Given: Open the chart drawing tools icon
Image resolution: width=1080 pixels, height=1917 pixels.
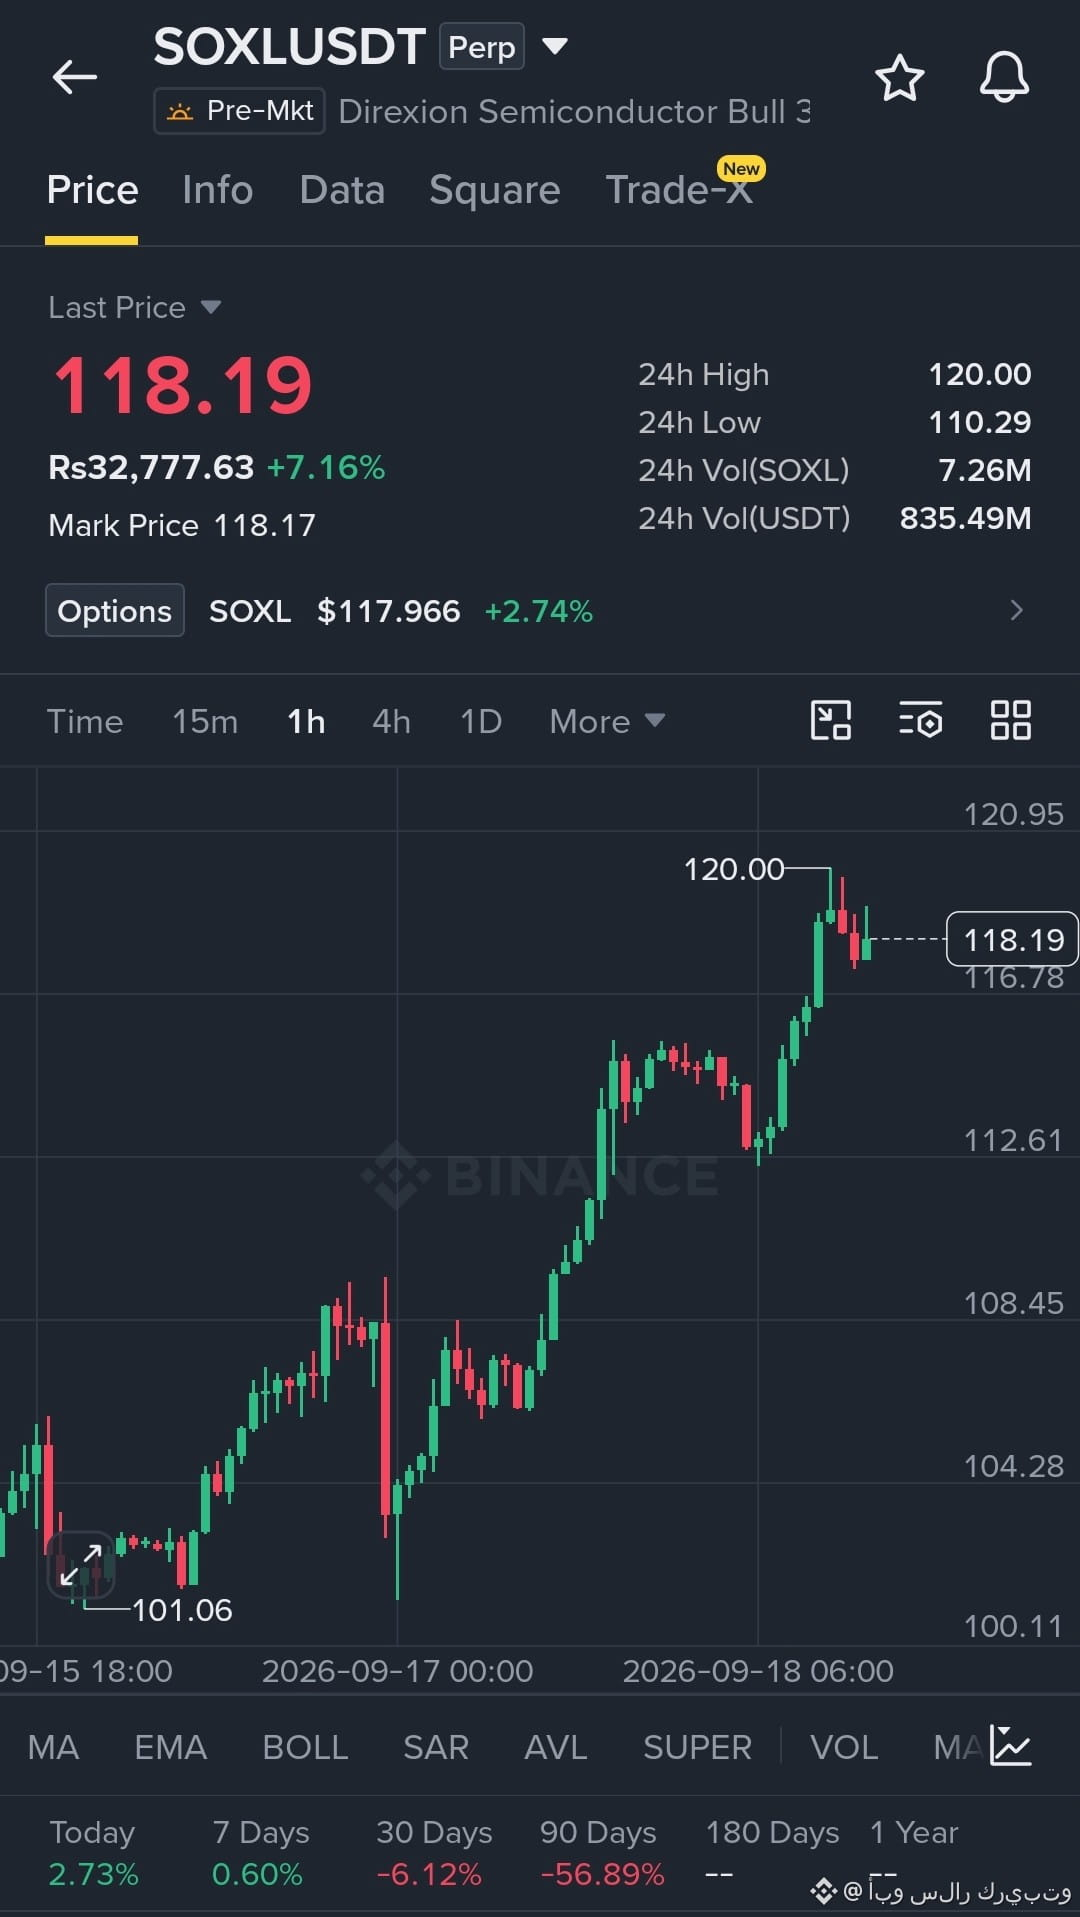Looking at the screenshot, I should tap(830, 720).
